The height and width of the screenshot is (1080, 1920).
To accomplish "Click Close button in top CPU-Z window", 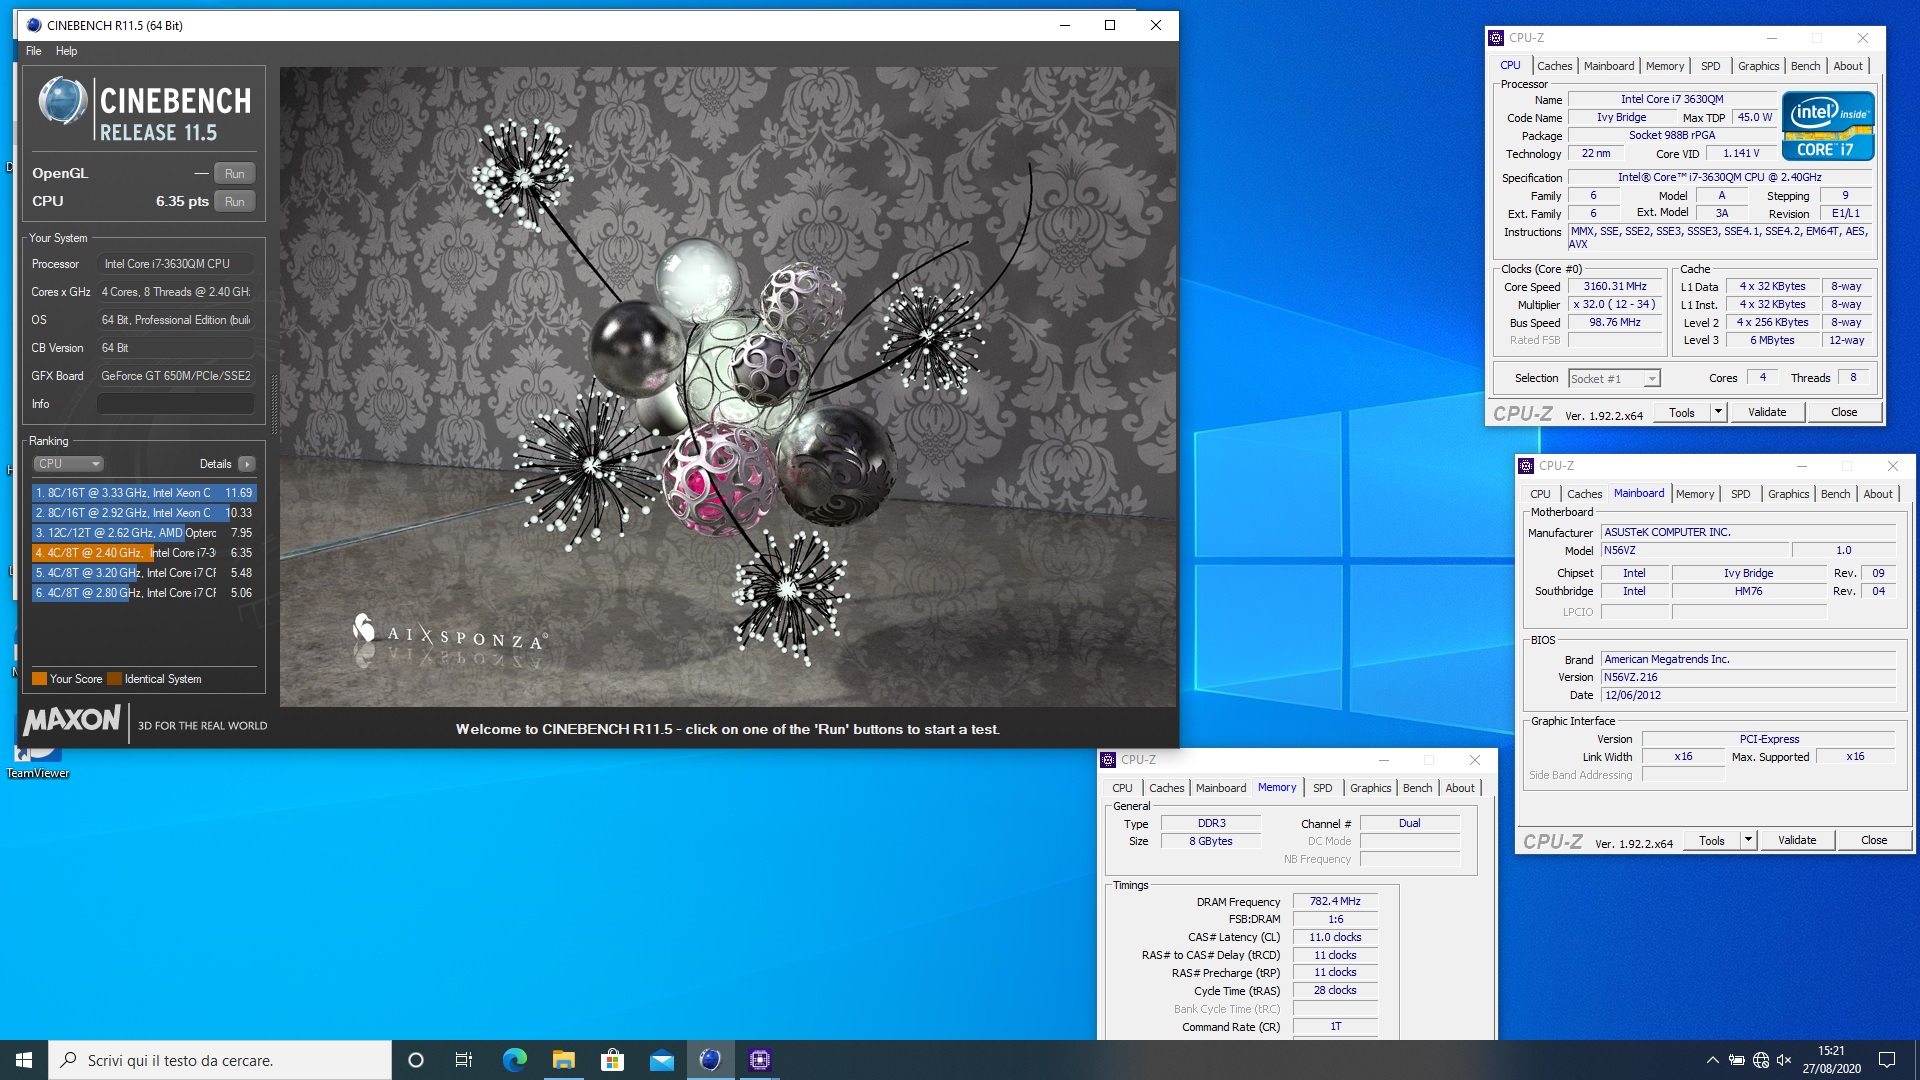I will click(x=1844, y=412).
